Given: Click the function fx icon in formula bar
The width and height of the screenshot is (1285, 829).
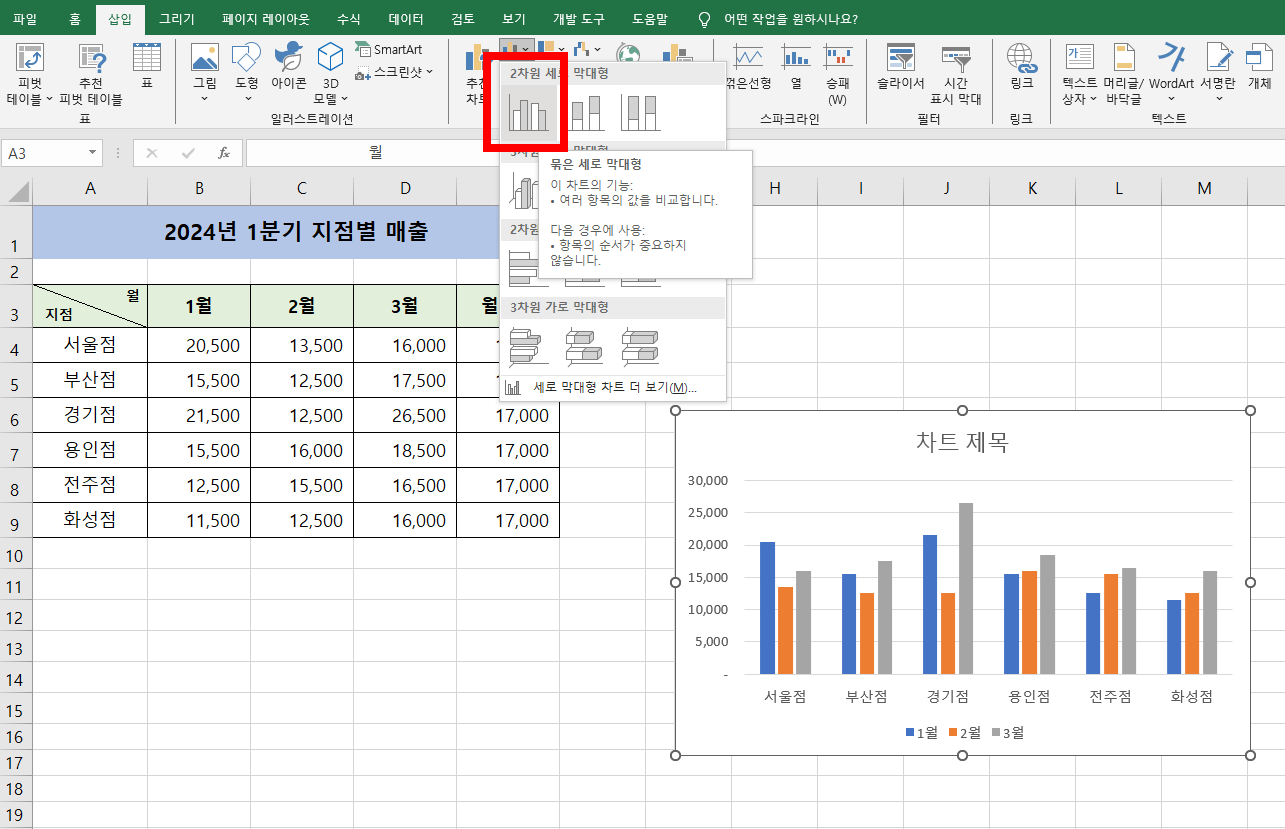Looking at the screenshot, I should [x=224, y=153].
